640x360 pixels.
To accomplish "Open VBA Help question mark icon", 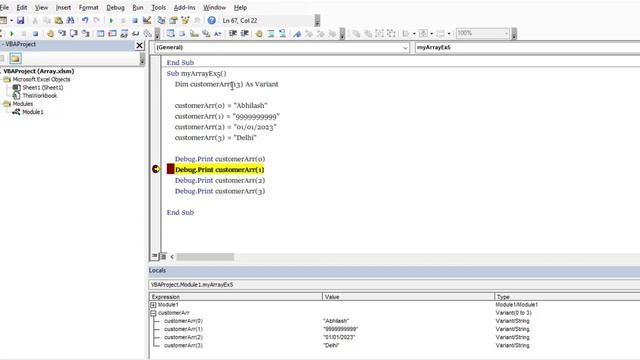I will pyautogui.click(x=211, y=20).
